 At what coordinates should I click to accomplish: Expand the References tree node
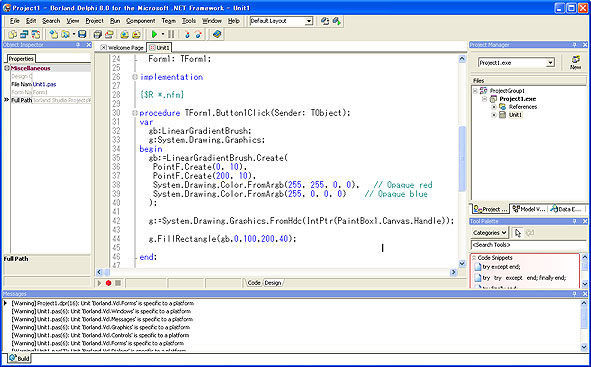493,107
